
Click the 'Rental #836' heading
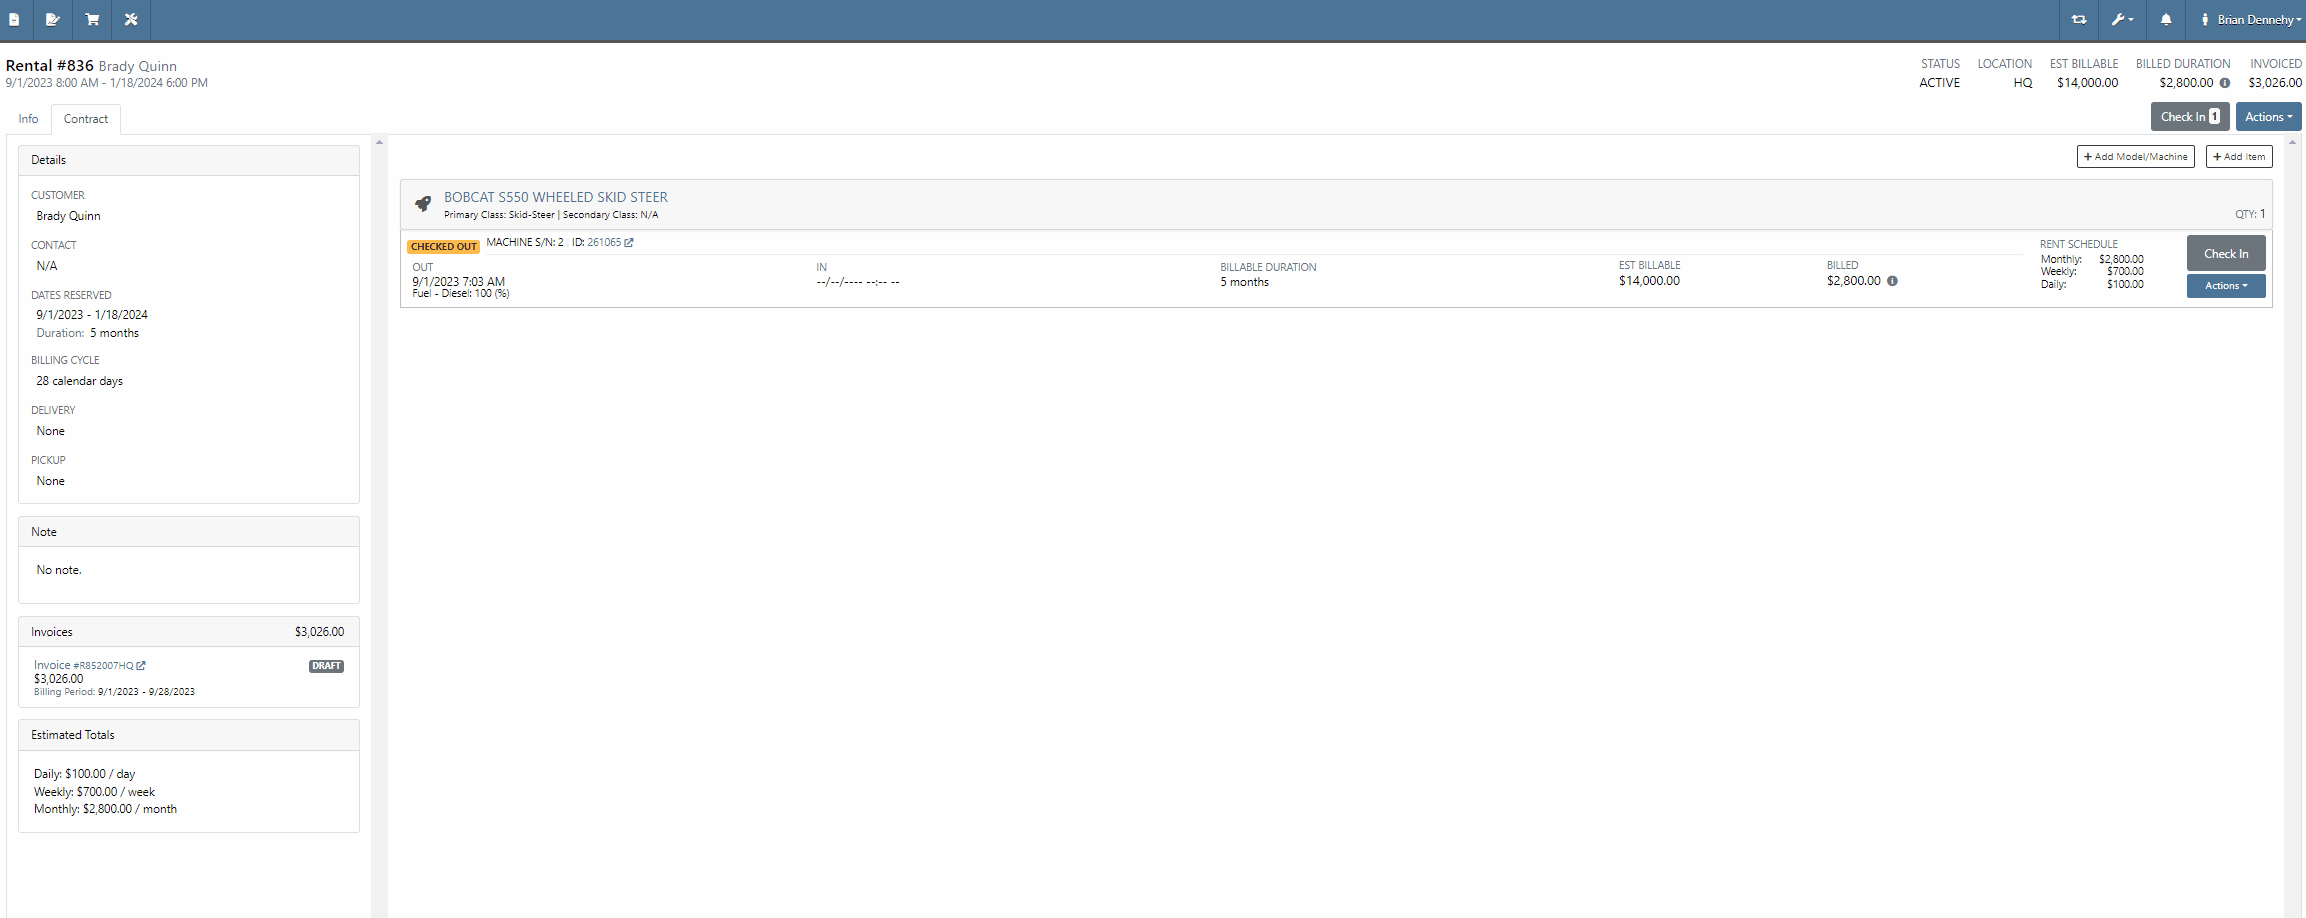(49, 66)
